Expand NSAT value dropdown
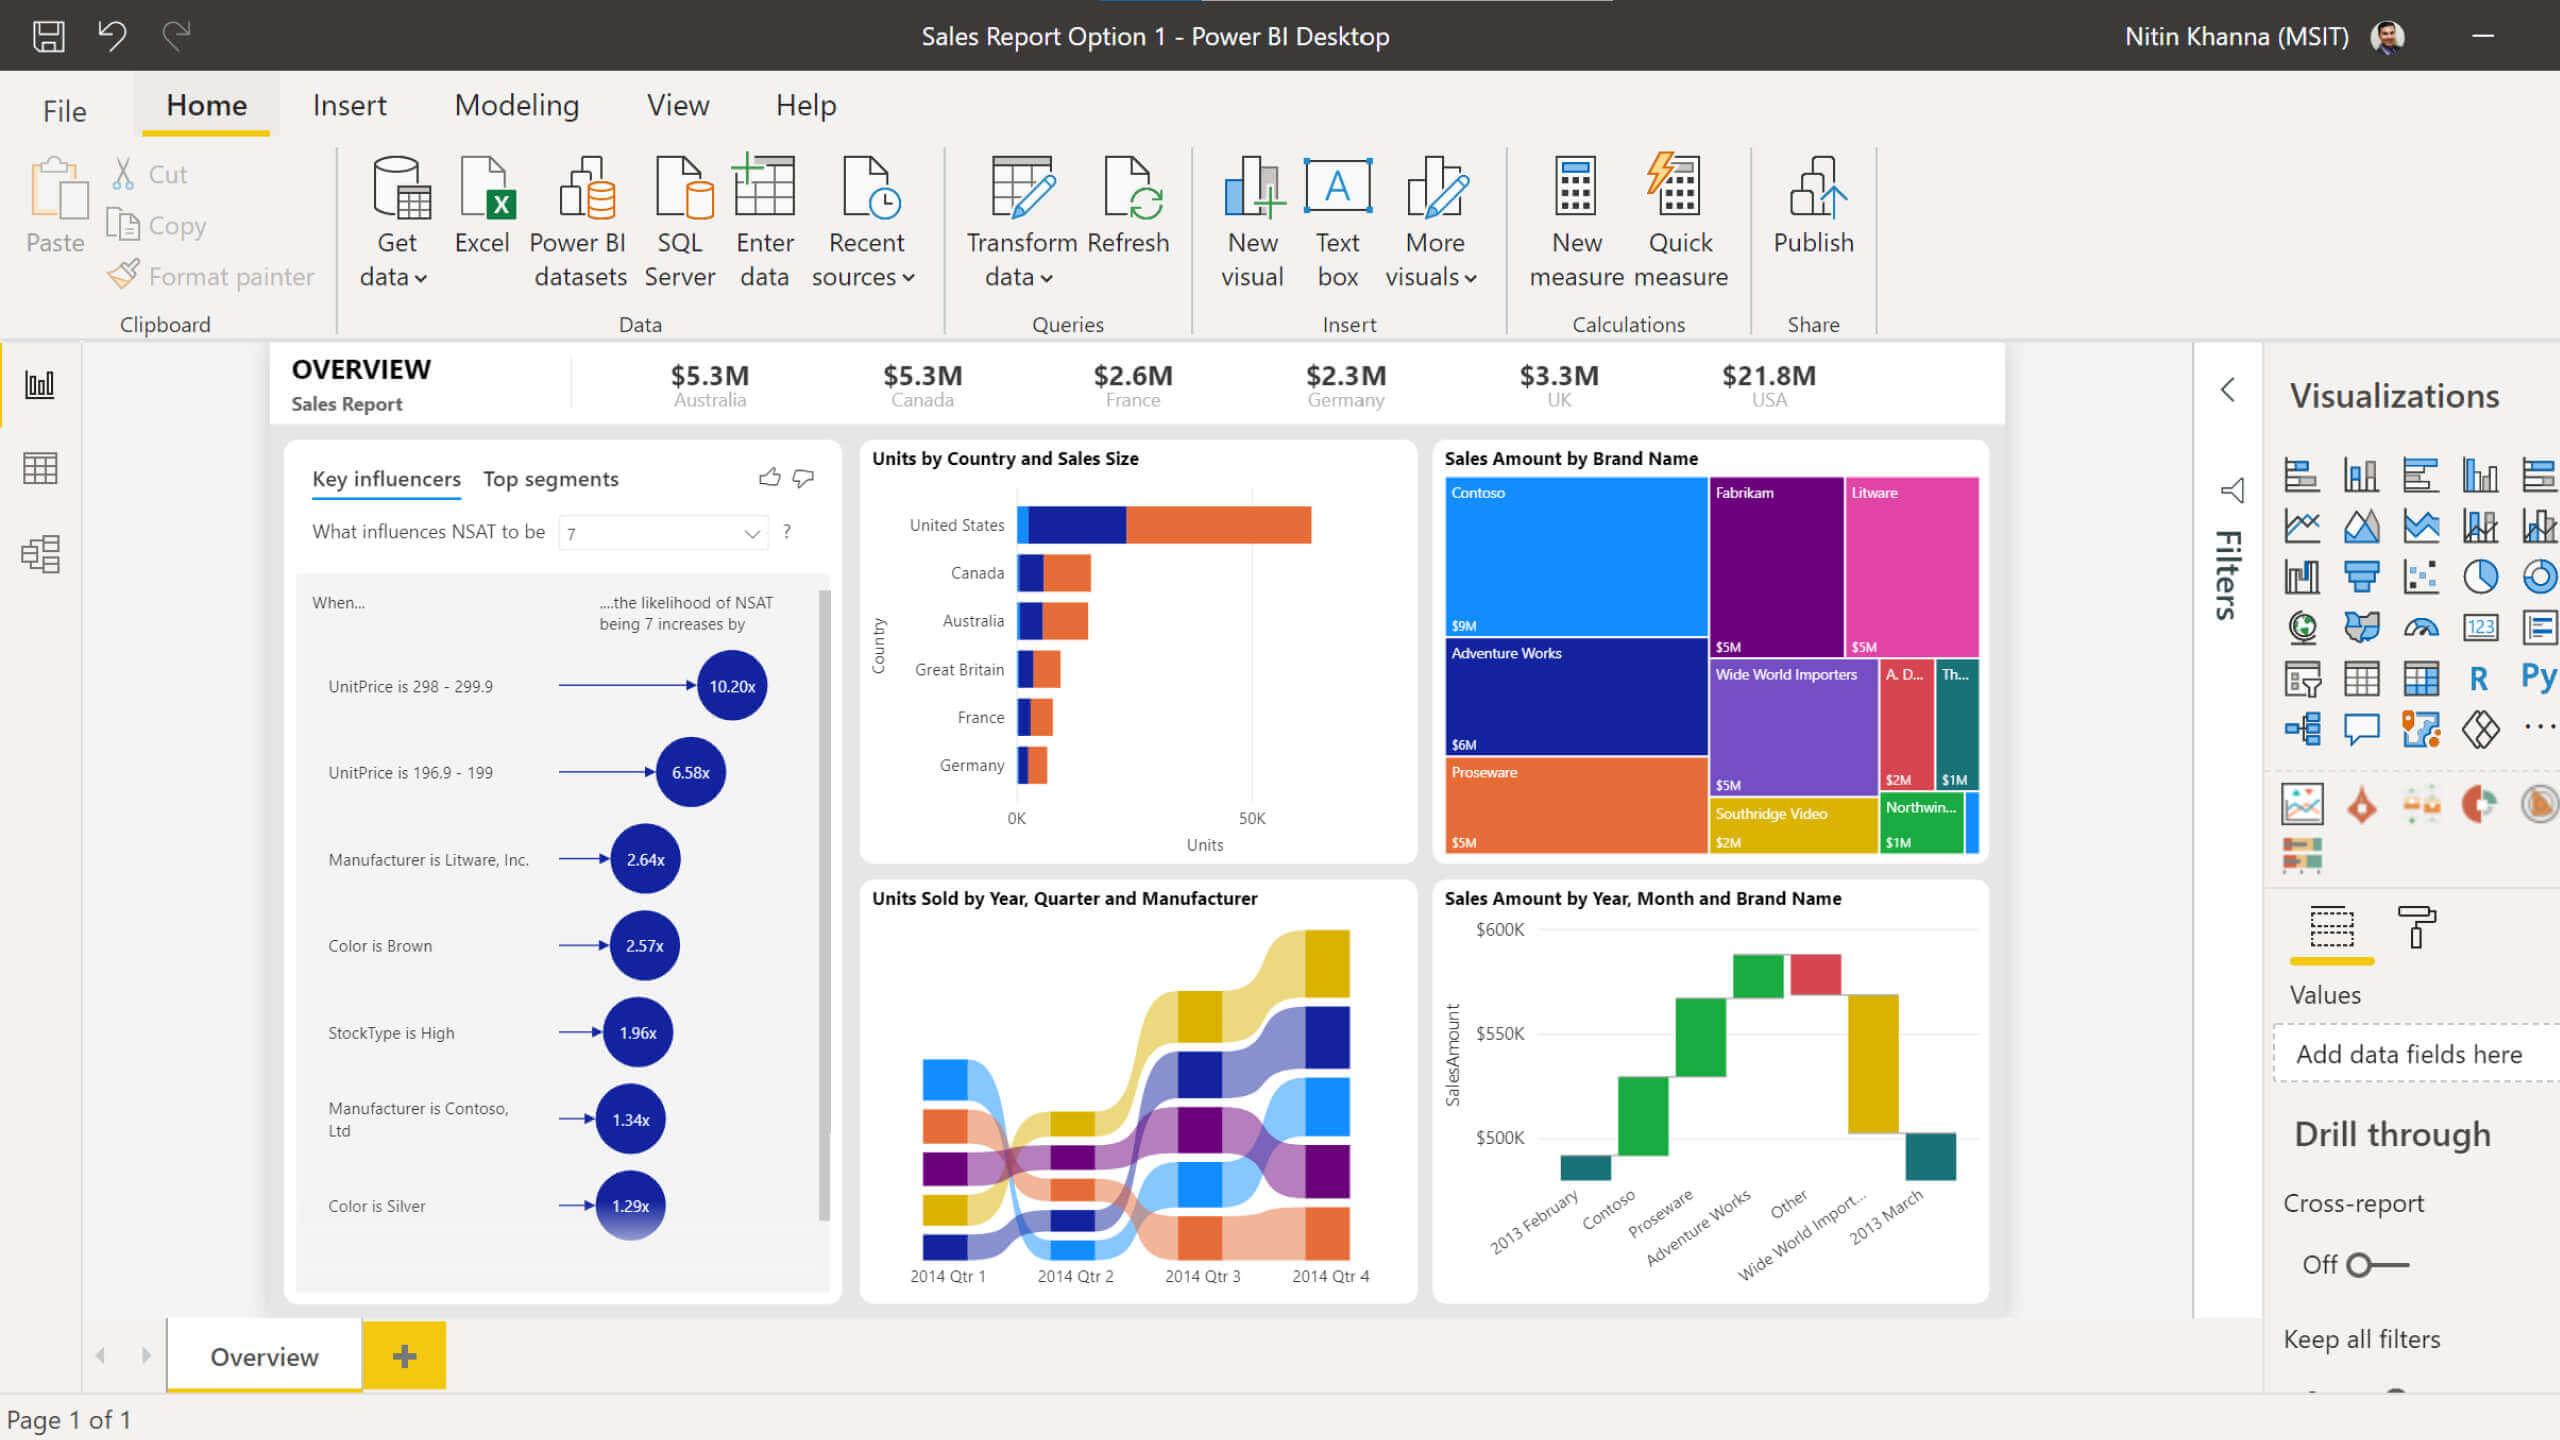 tap(753, 531)
